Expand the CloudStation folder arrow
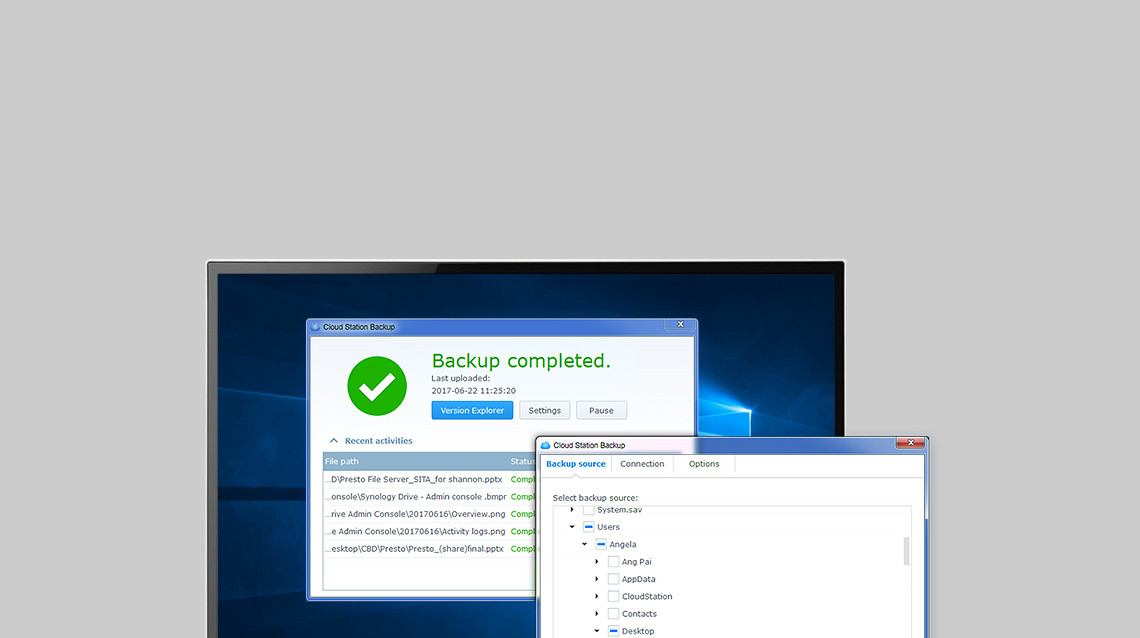Image resolution: width=1140 pixels, height=638 pixels. tap(597, 597)
